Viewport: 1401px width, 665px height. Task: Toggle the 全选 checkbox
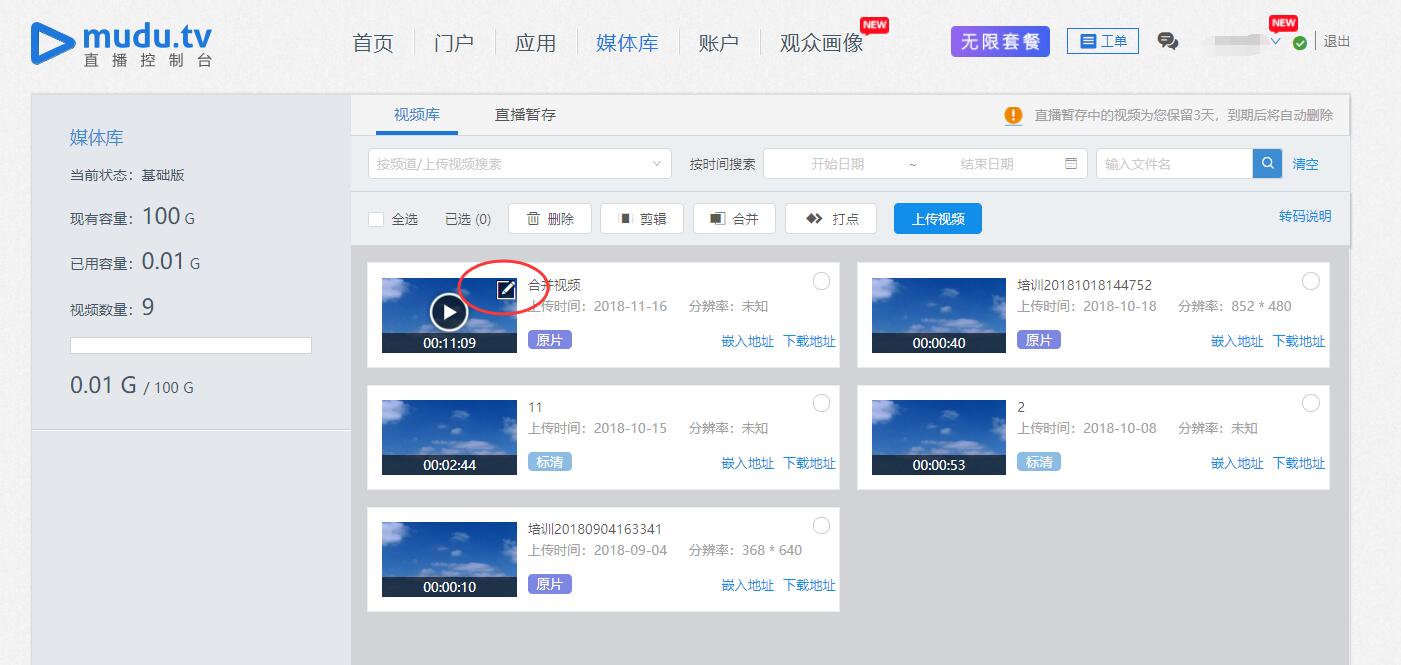[x=376, y=219]
